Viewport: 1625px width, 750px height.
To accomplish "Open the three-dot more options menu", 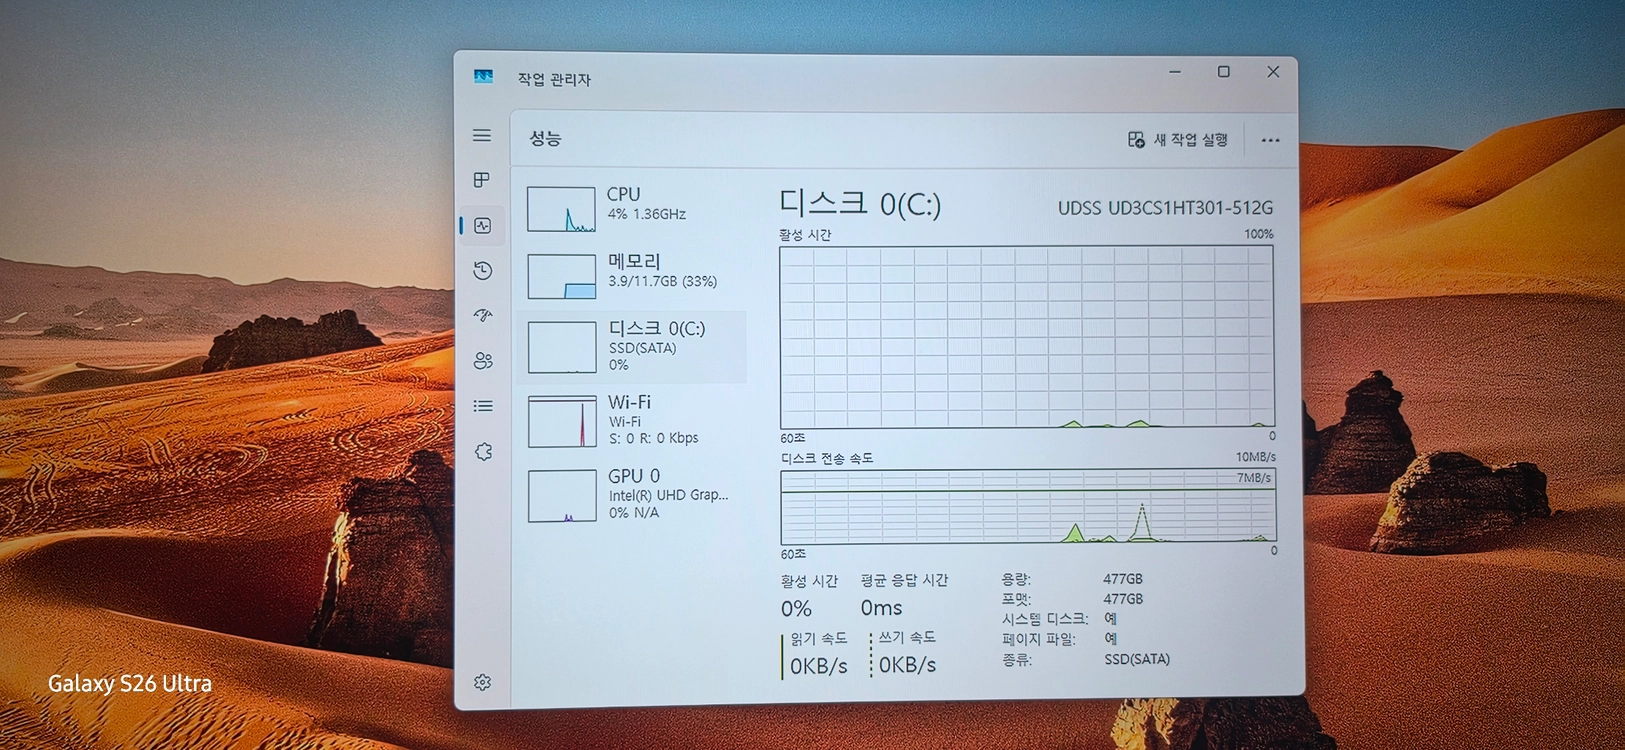I will [1270, 140].
